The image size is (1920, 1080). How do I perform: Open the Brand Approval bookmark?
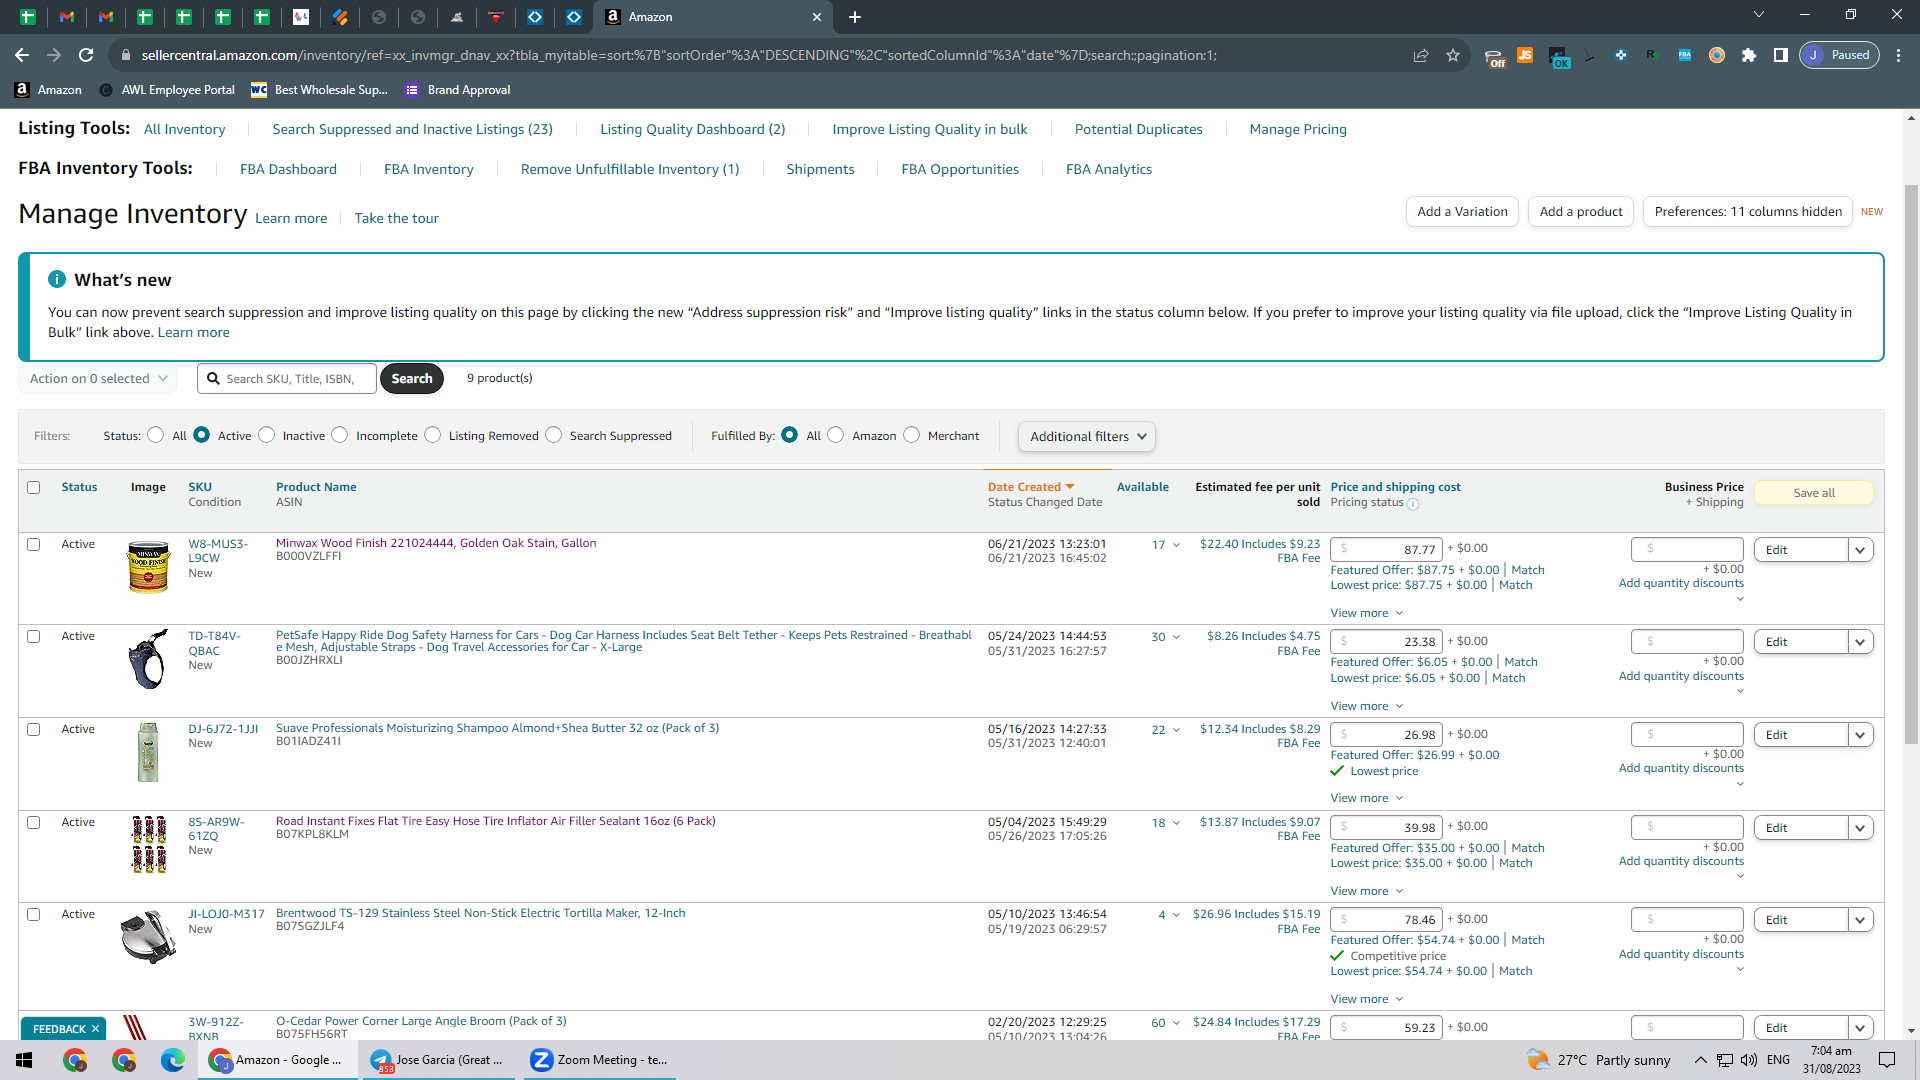458,90
